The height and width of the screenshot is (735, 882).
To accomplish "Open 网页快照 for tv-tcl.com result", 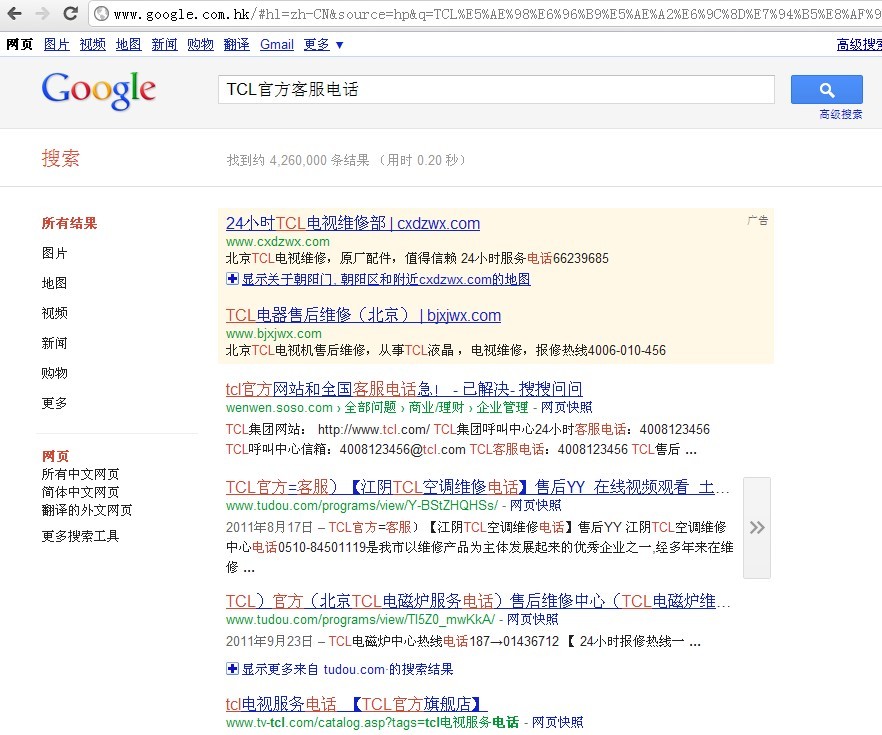I will click(557, 723).
